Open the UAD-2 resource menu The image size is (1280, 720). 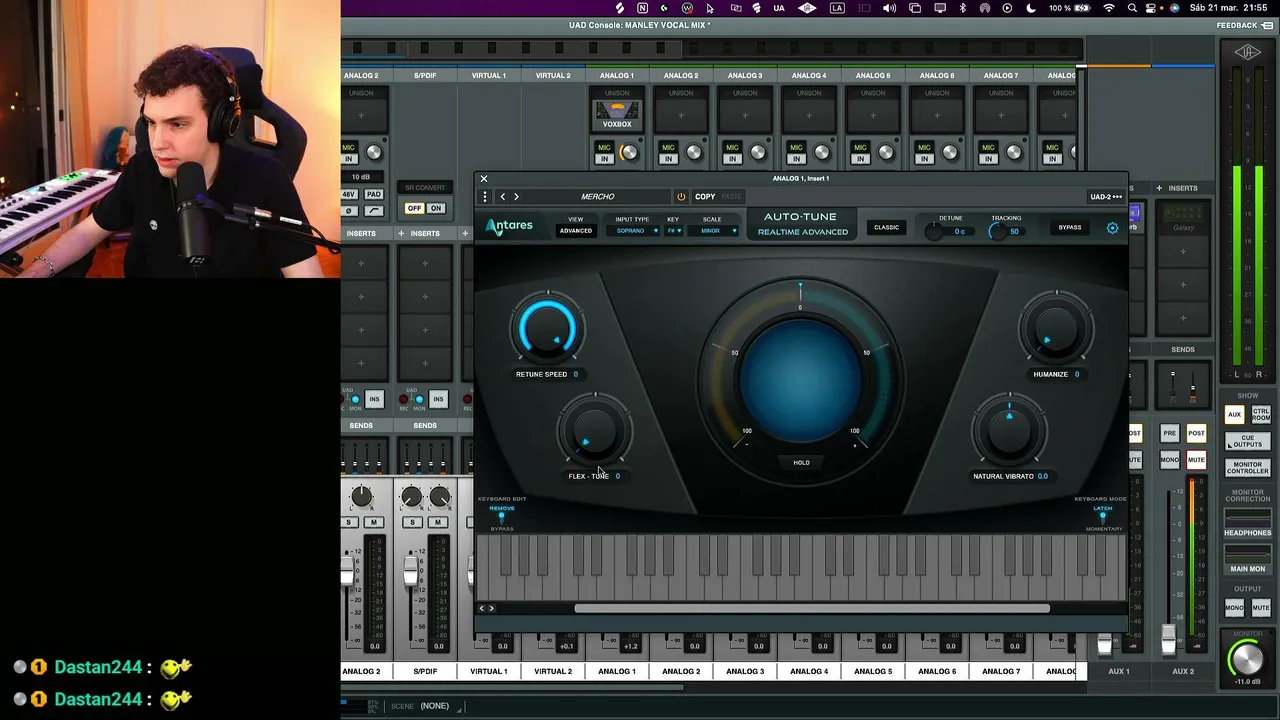click(x=1105, y=197)
